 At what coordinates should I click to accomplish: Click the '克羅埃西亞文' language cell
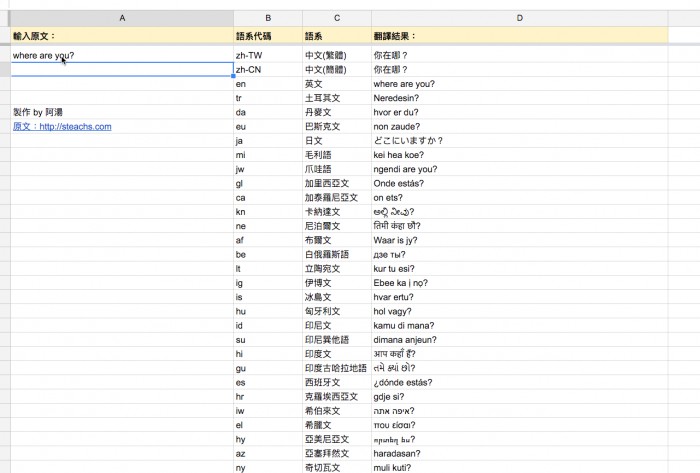[337, 397]
